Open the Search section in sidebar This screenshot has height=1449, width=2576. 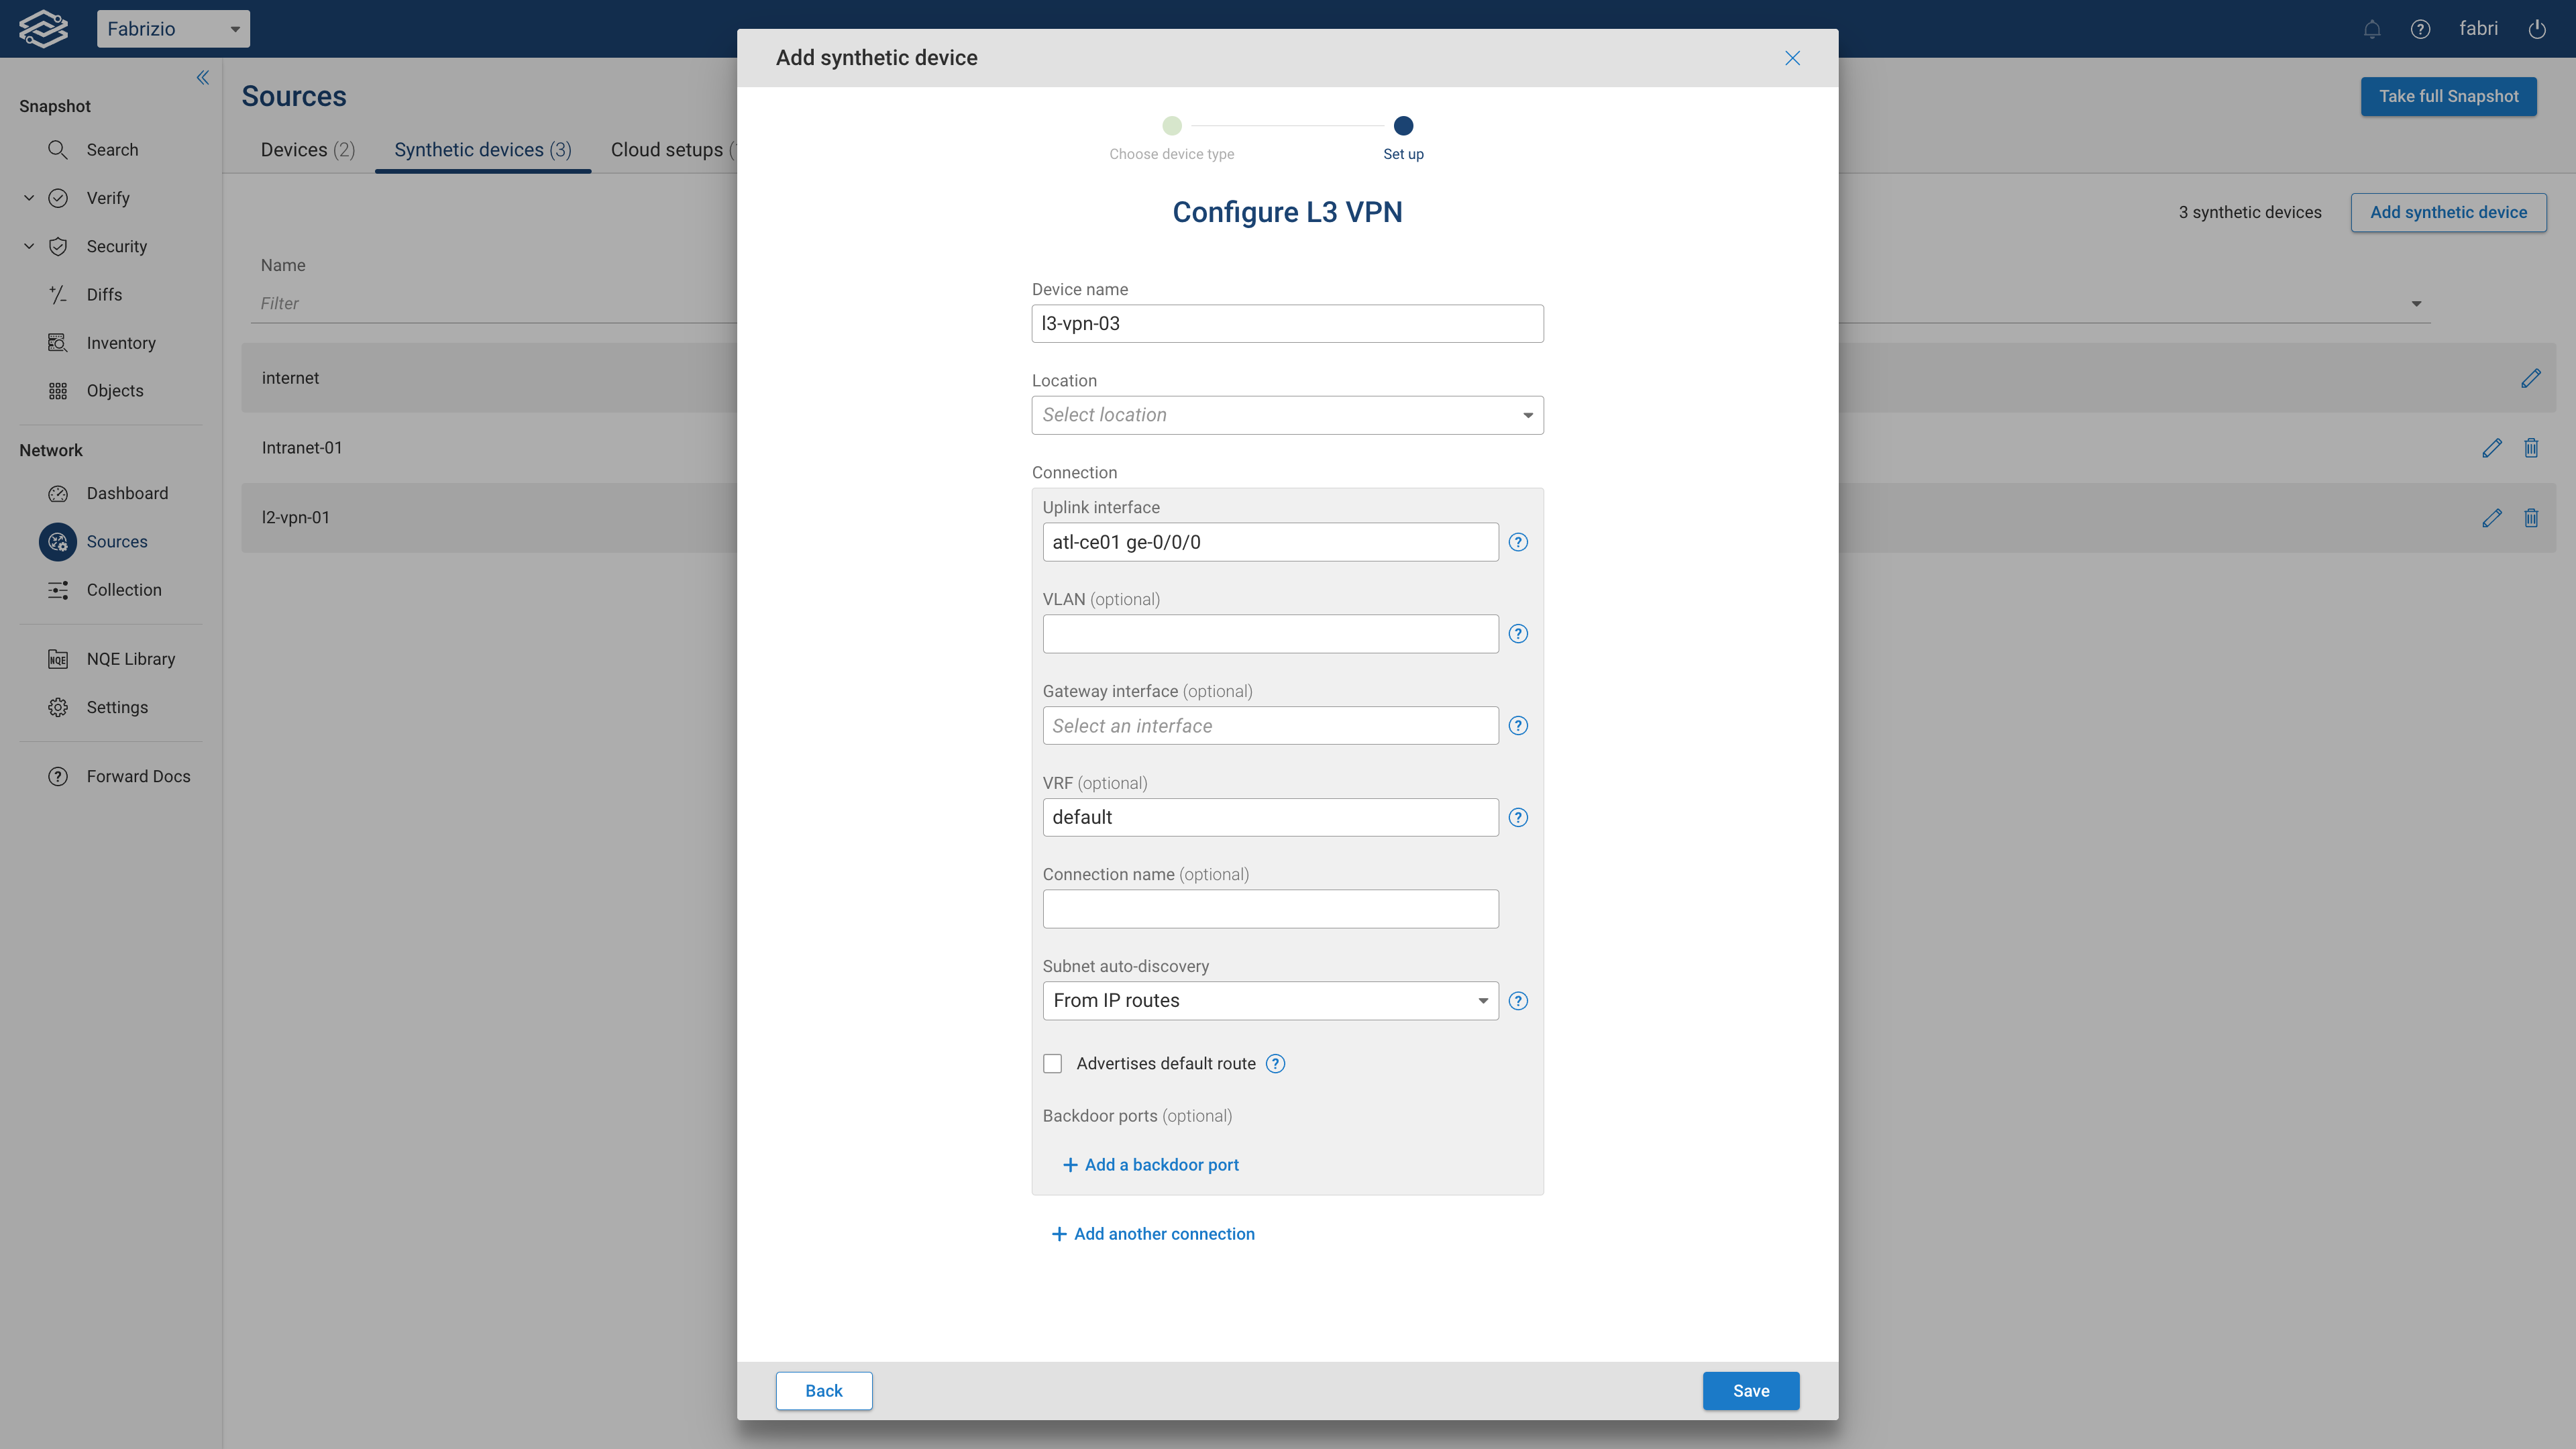pyautogui.click(x=113, y=149)
